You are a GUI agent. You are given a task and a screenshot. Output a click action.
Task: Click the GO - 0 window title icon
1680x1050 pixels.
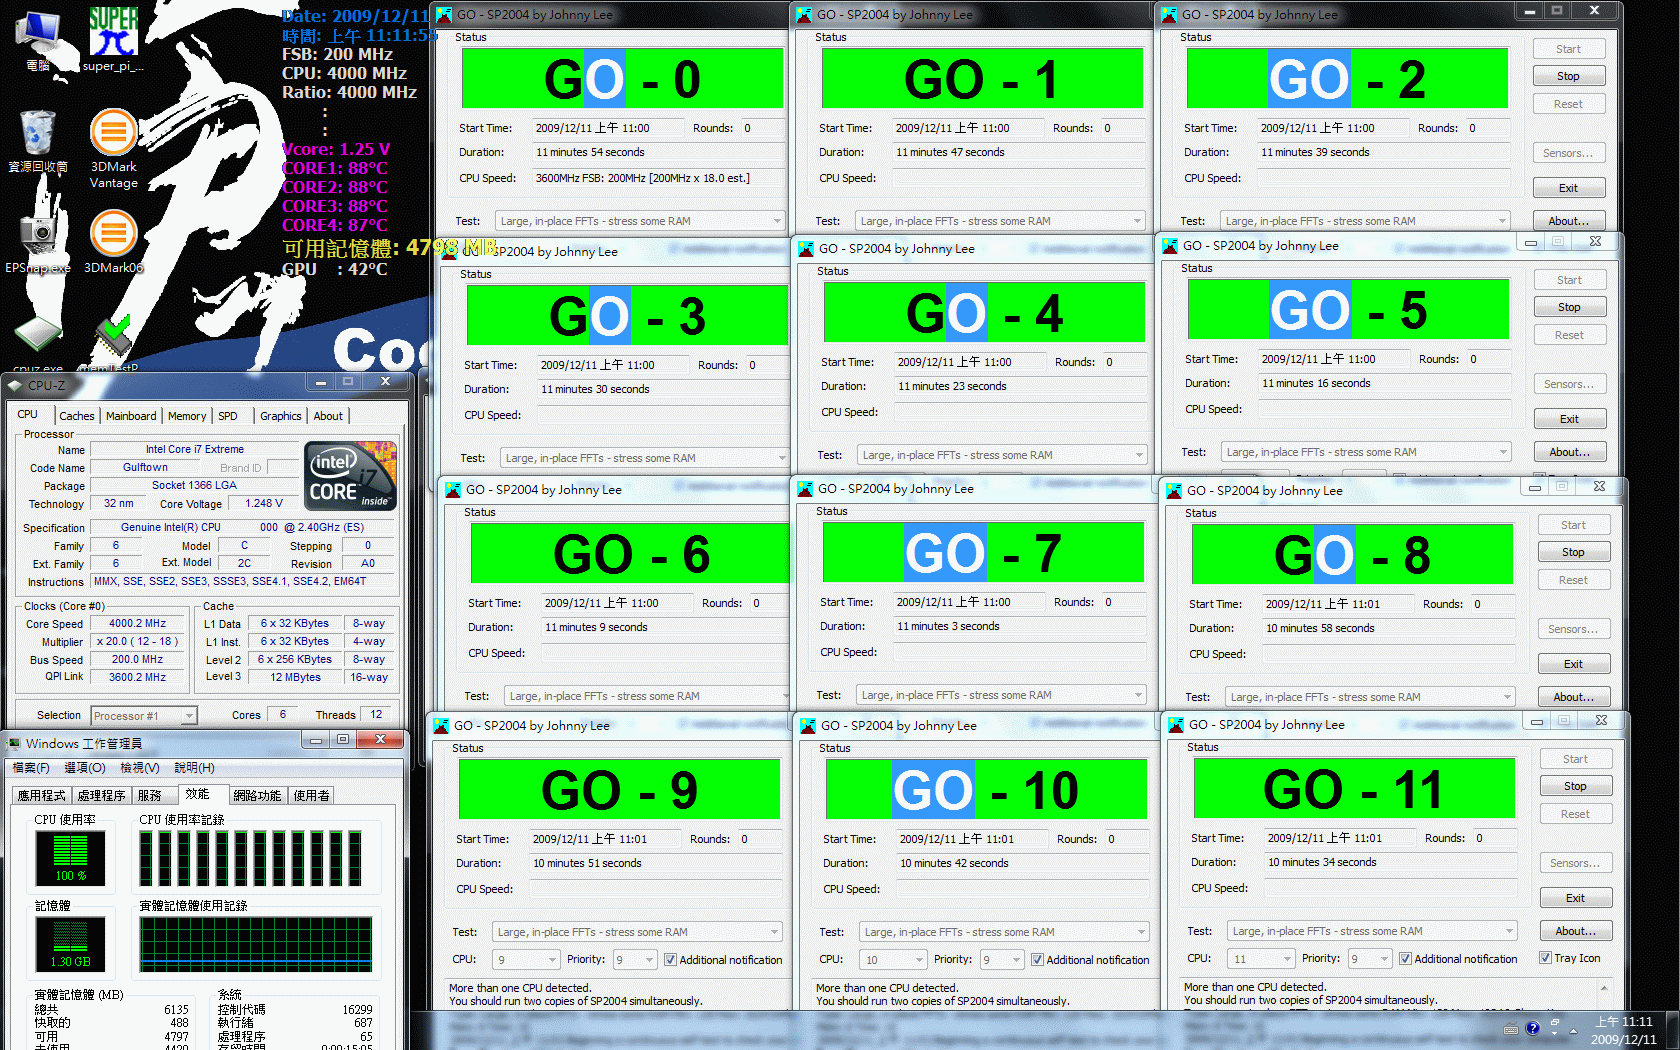tap(445, 15)
